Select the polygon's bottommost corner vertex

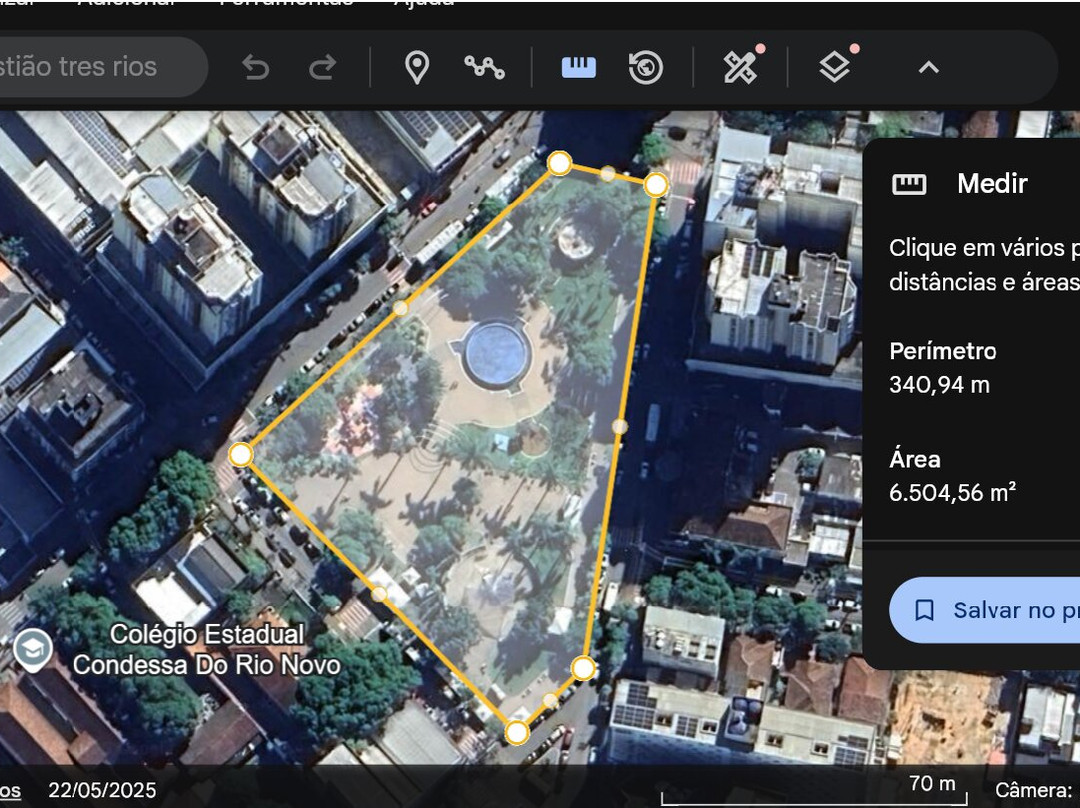tap(516, 732)
